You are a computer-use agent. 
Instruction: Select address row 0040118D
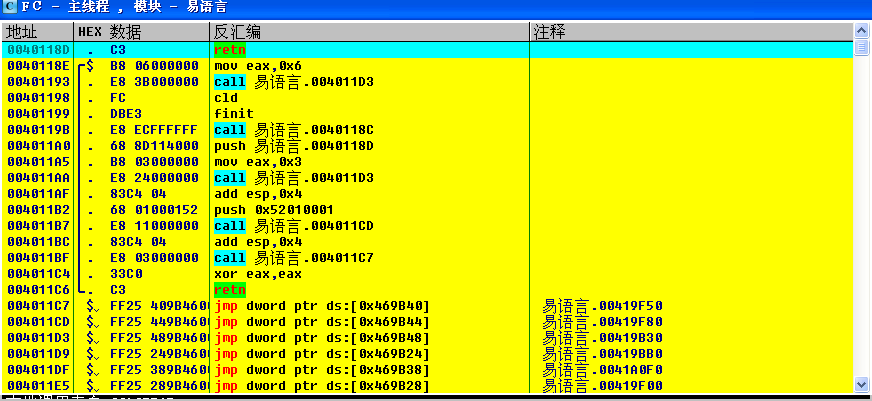tap(427, 50)
